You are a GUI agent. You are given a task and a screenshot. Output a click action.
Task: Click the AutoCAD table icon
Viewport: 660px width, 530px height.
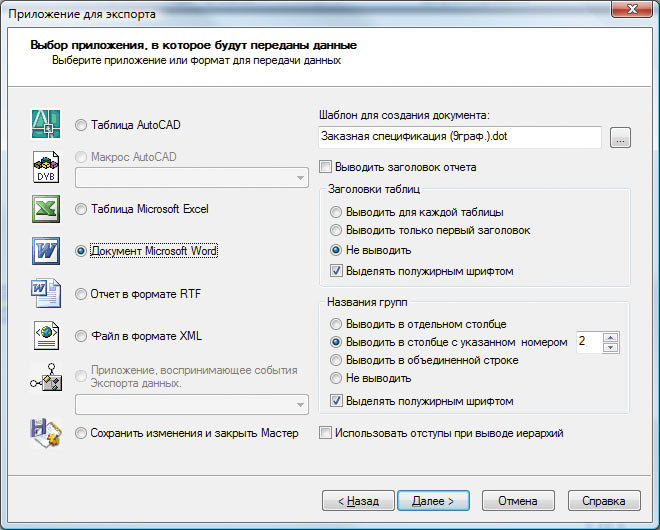click(47, 125)
